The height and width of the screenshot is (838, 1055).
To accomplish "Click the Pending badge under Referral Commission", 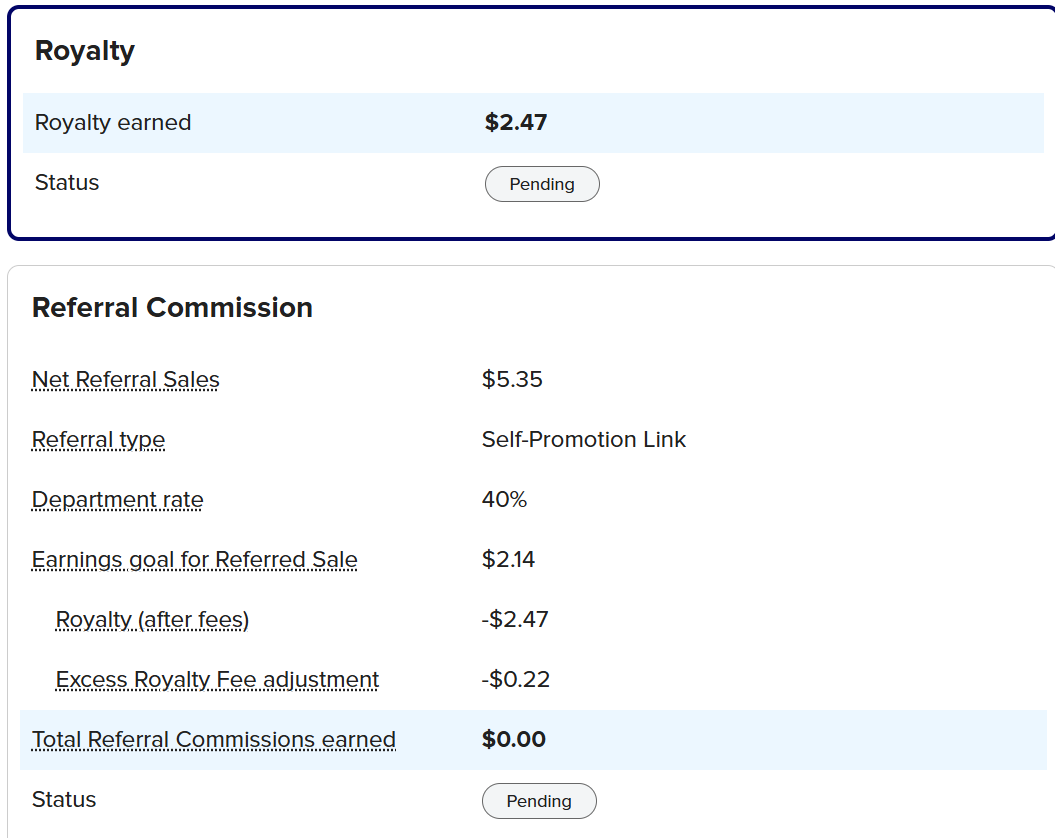I will tap(539, 801).
